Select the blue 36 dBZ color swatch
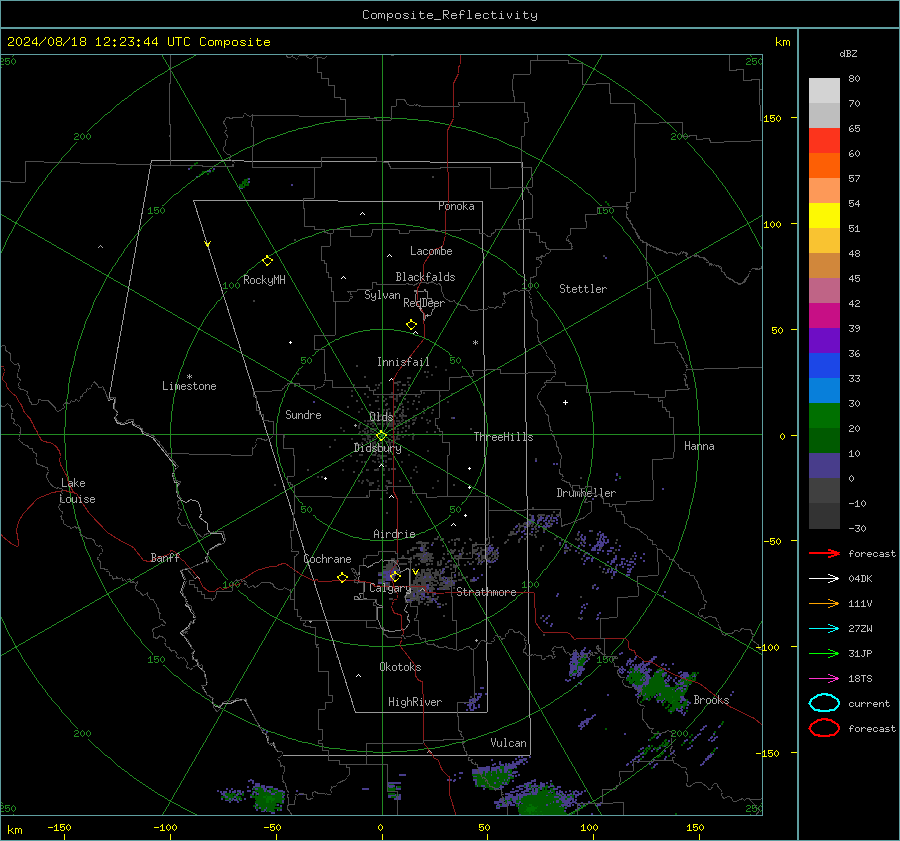This screenshot has width=900, height=841. click(x=824, y=365)
